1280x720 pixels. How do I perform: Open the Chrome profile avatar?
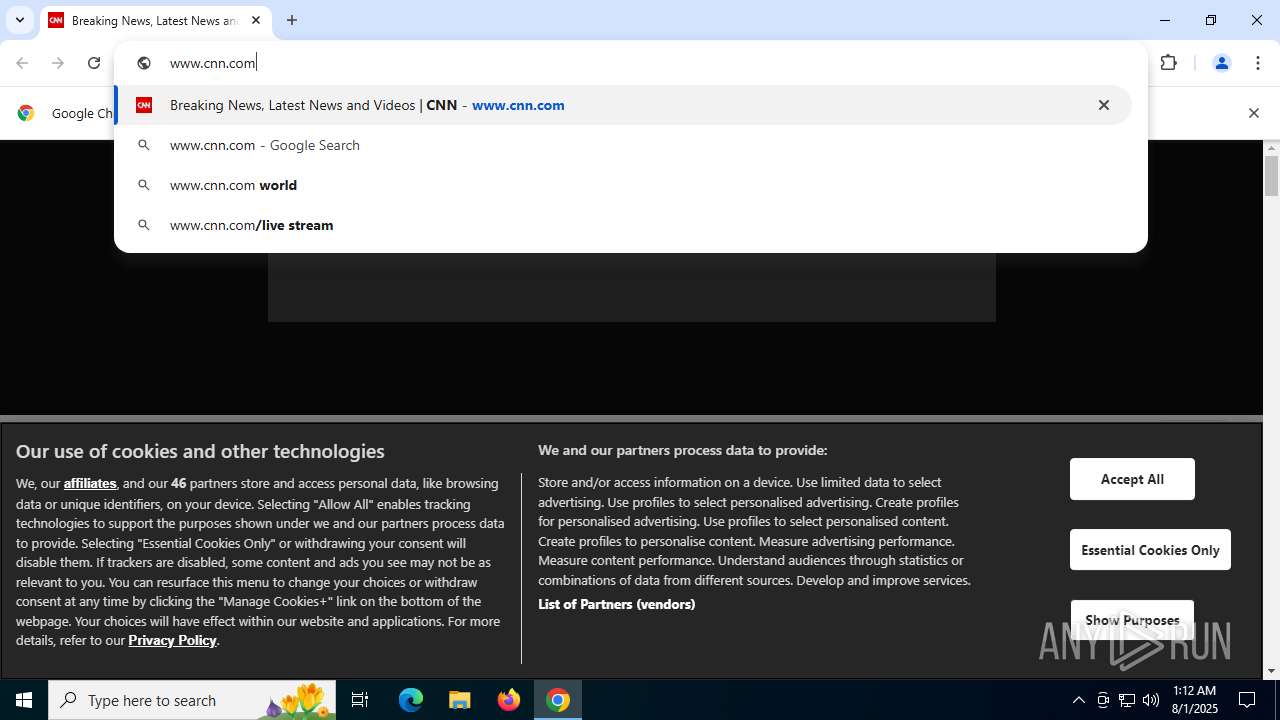(1221, 63)
